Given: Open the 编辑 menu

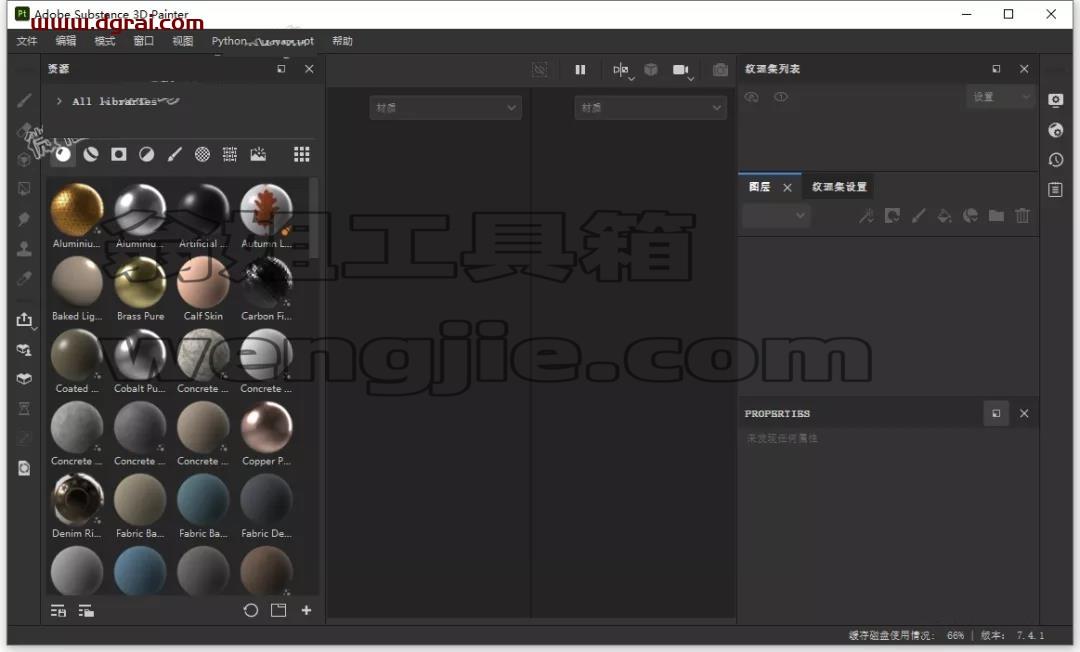Looking at the screenshot, I should (x=65, y=41).
